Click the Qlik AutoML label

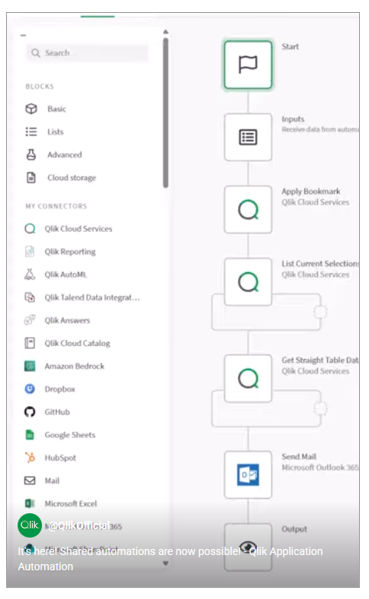[x=66, y=274]
